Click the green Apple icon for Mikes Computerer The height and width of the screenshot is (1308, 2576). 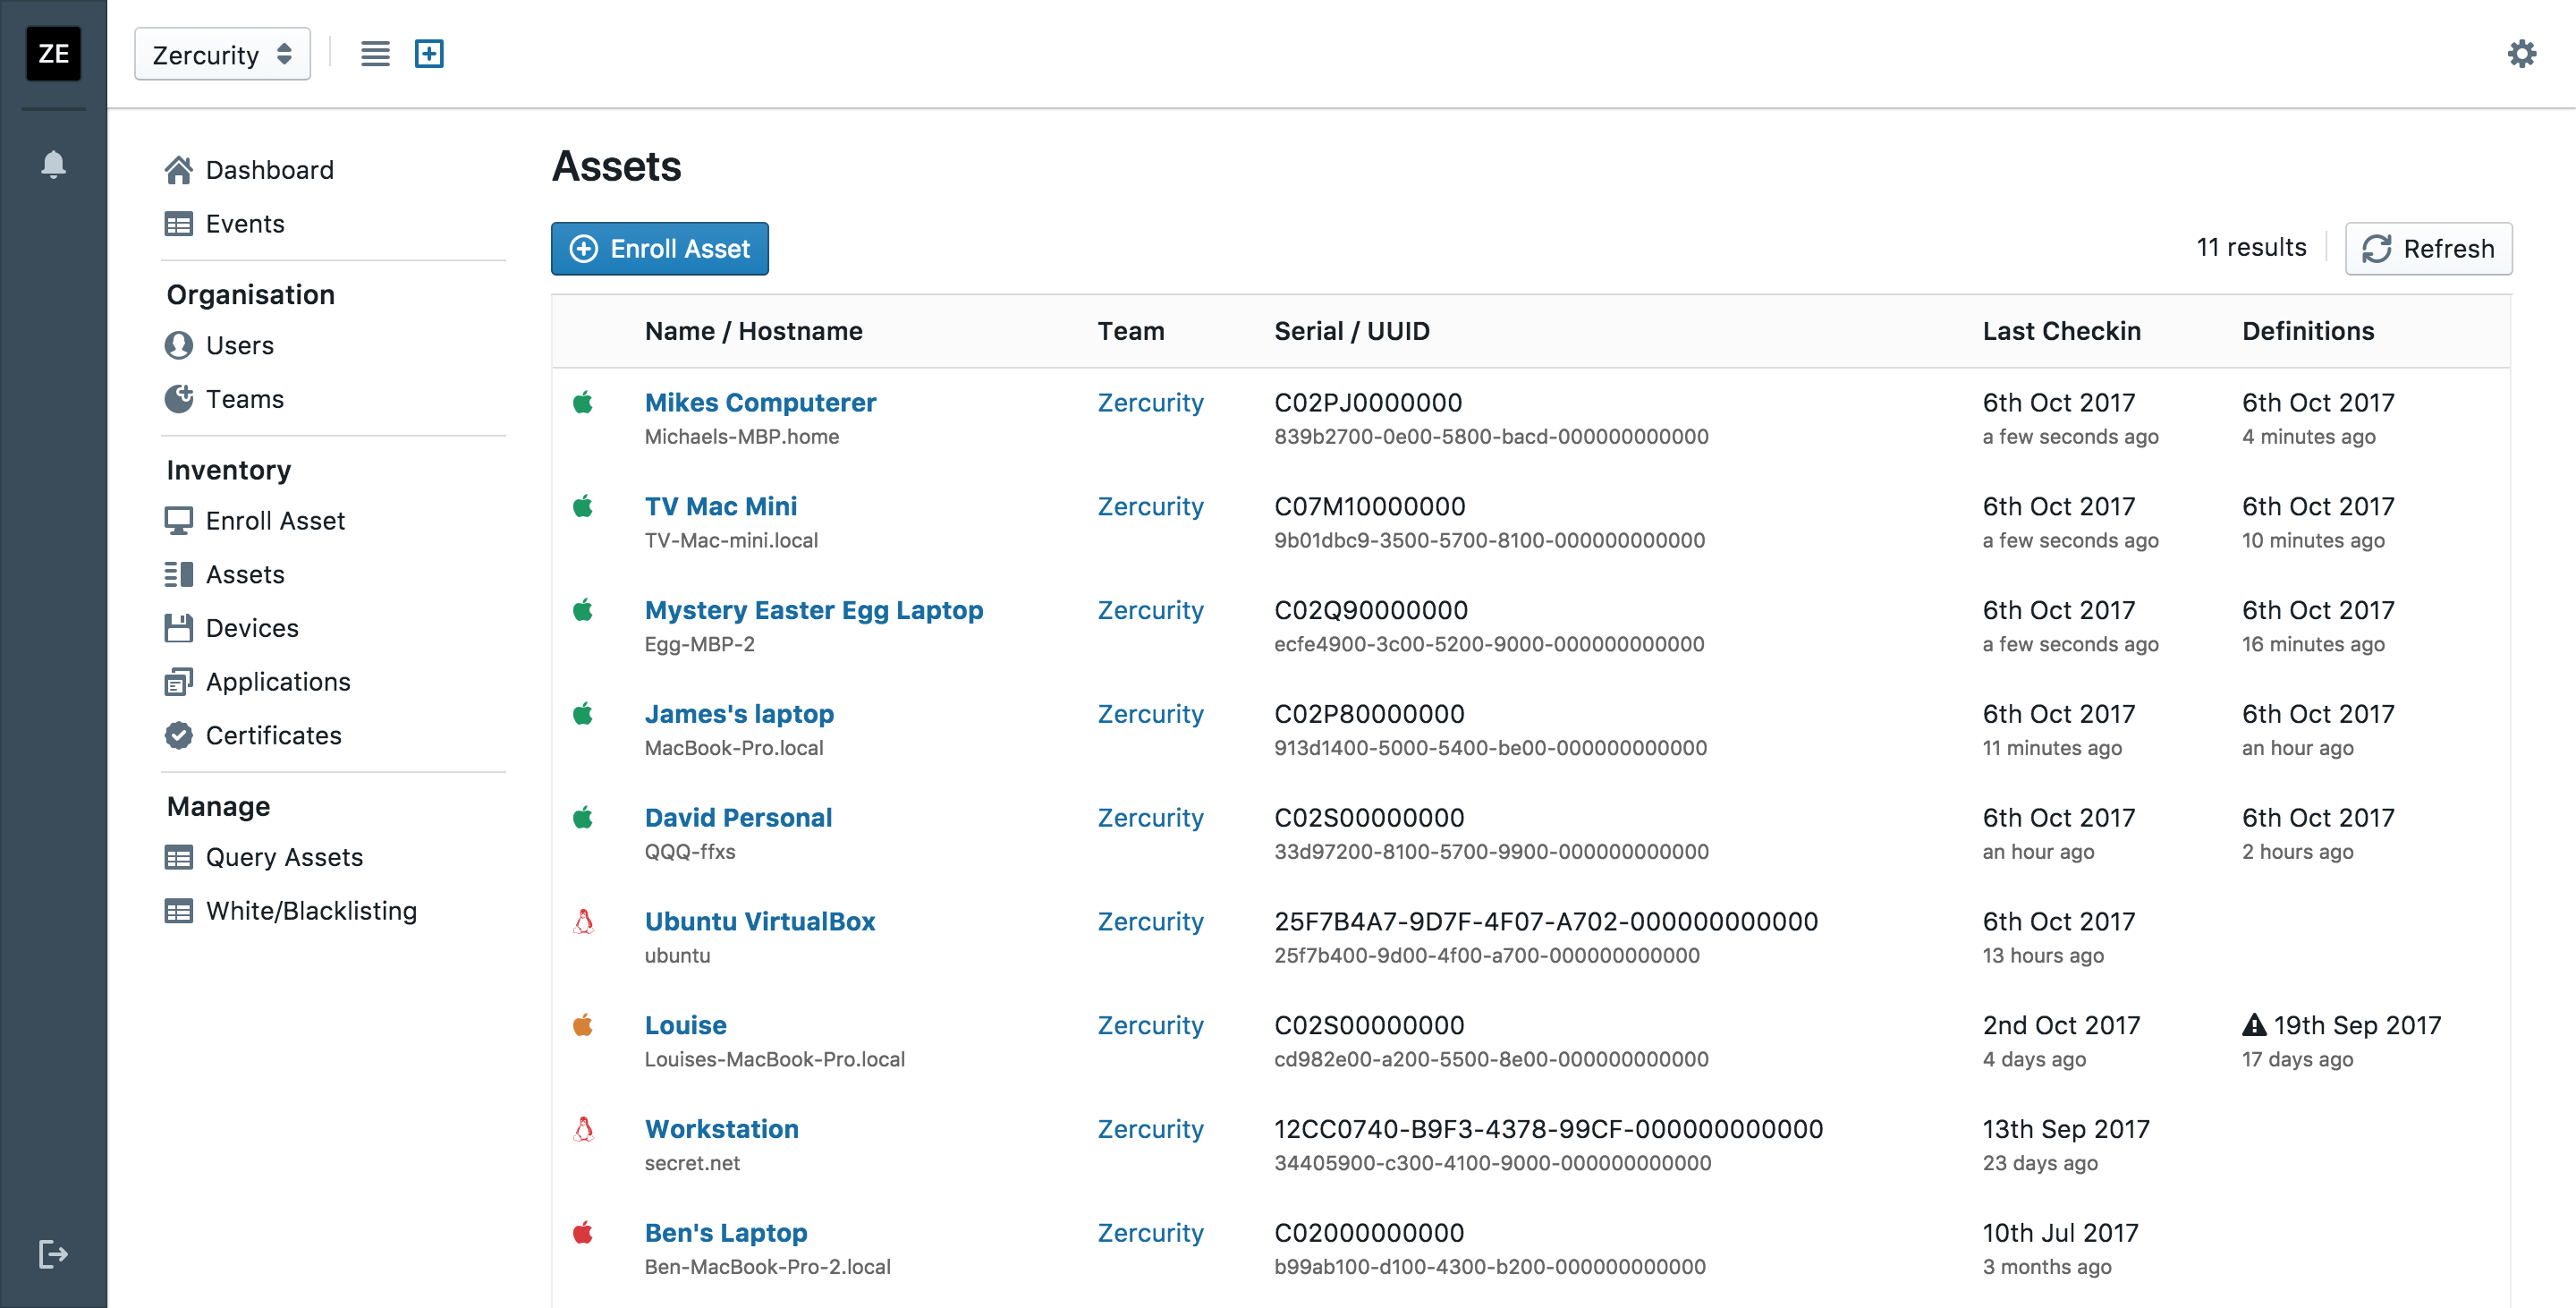pos(583,403)
